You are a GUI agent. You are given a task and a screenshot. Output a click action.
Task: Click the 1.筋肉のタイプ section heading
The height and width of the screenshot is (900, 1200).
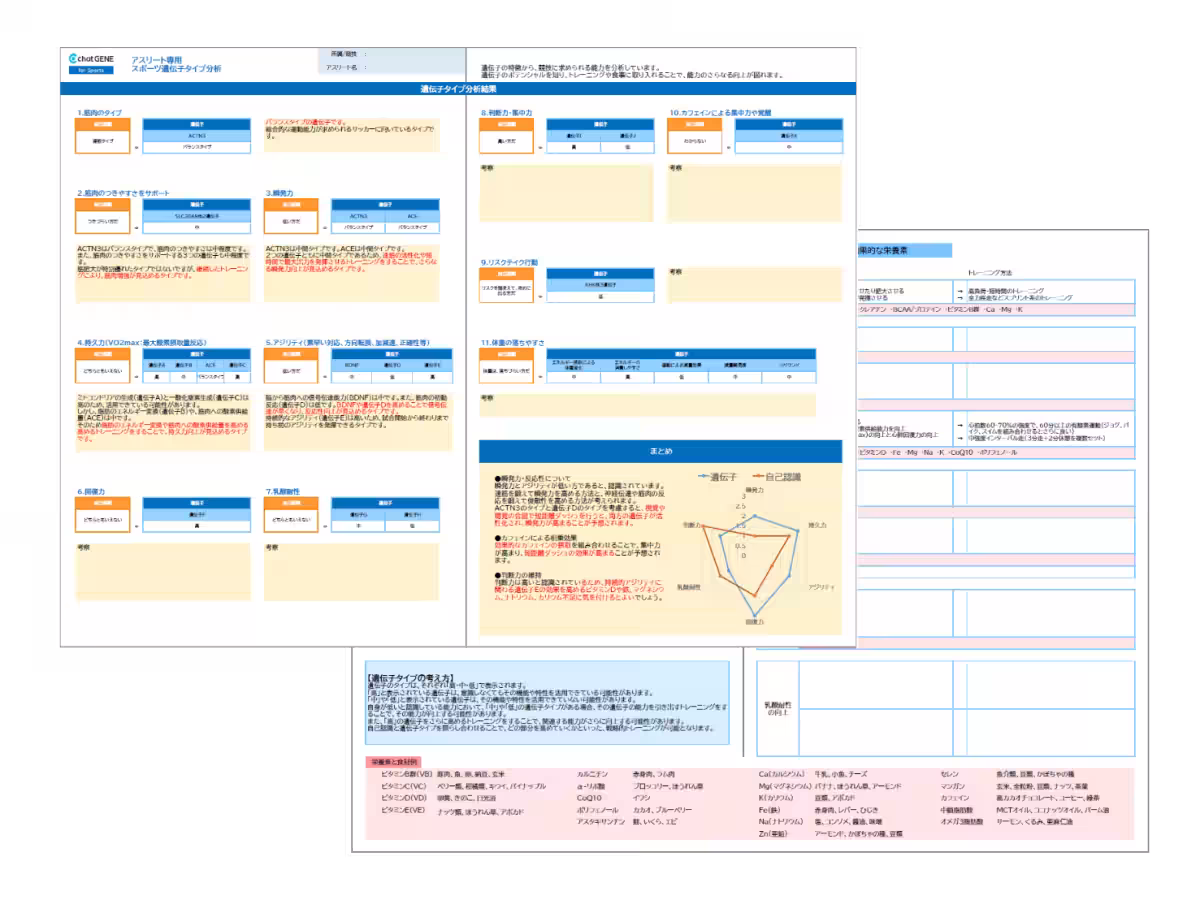click(x=100, y=113)
